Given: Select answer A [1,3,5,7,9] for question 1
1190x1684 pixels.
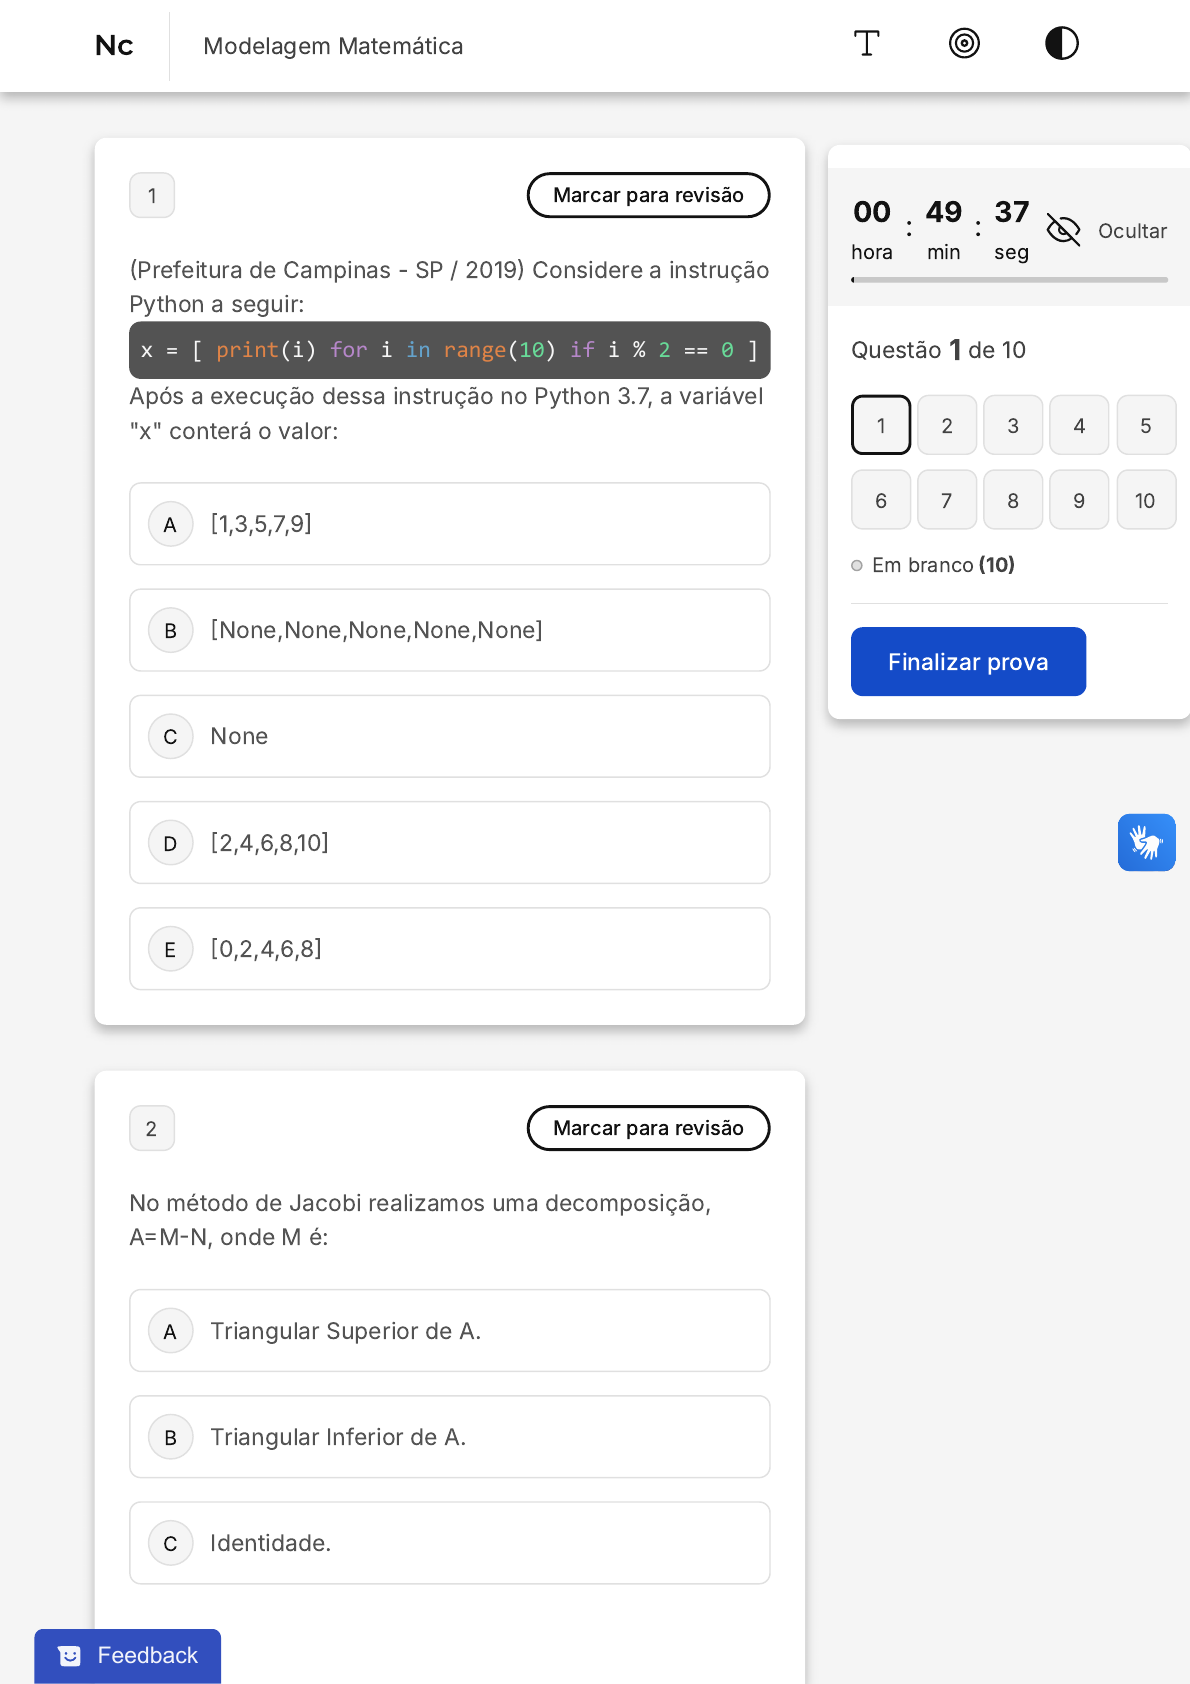Looking at the screenshot, I should (449, 524).
